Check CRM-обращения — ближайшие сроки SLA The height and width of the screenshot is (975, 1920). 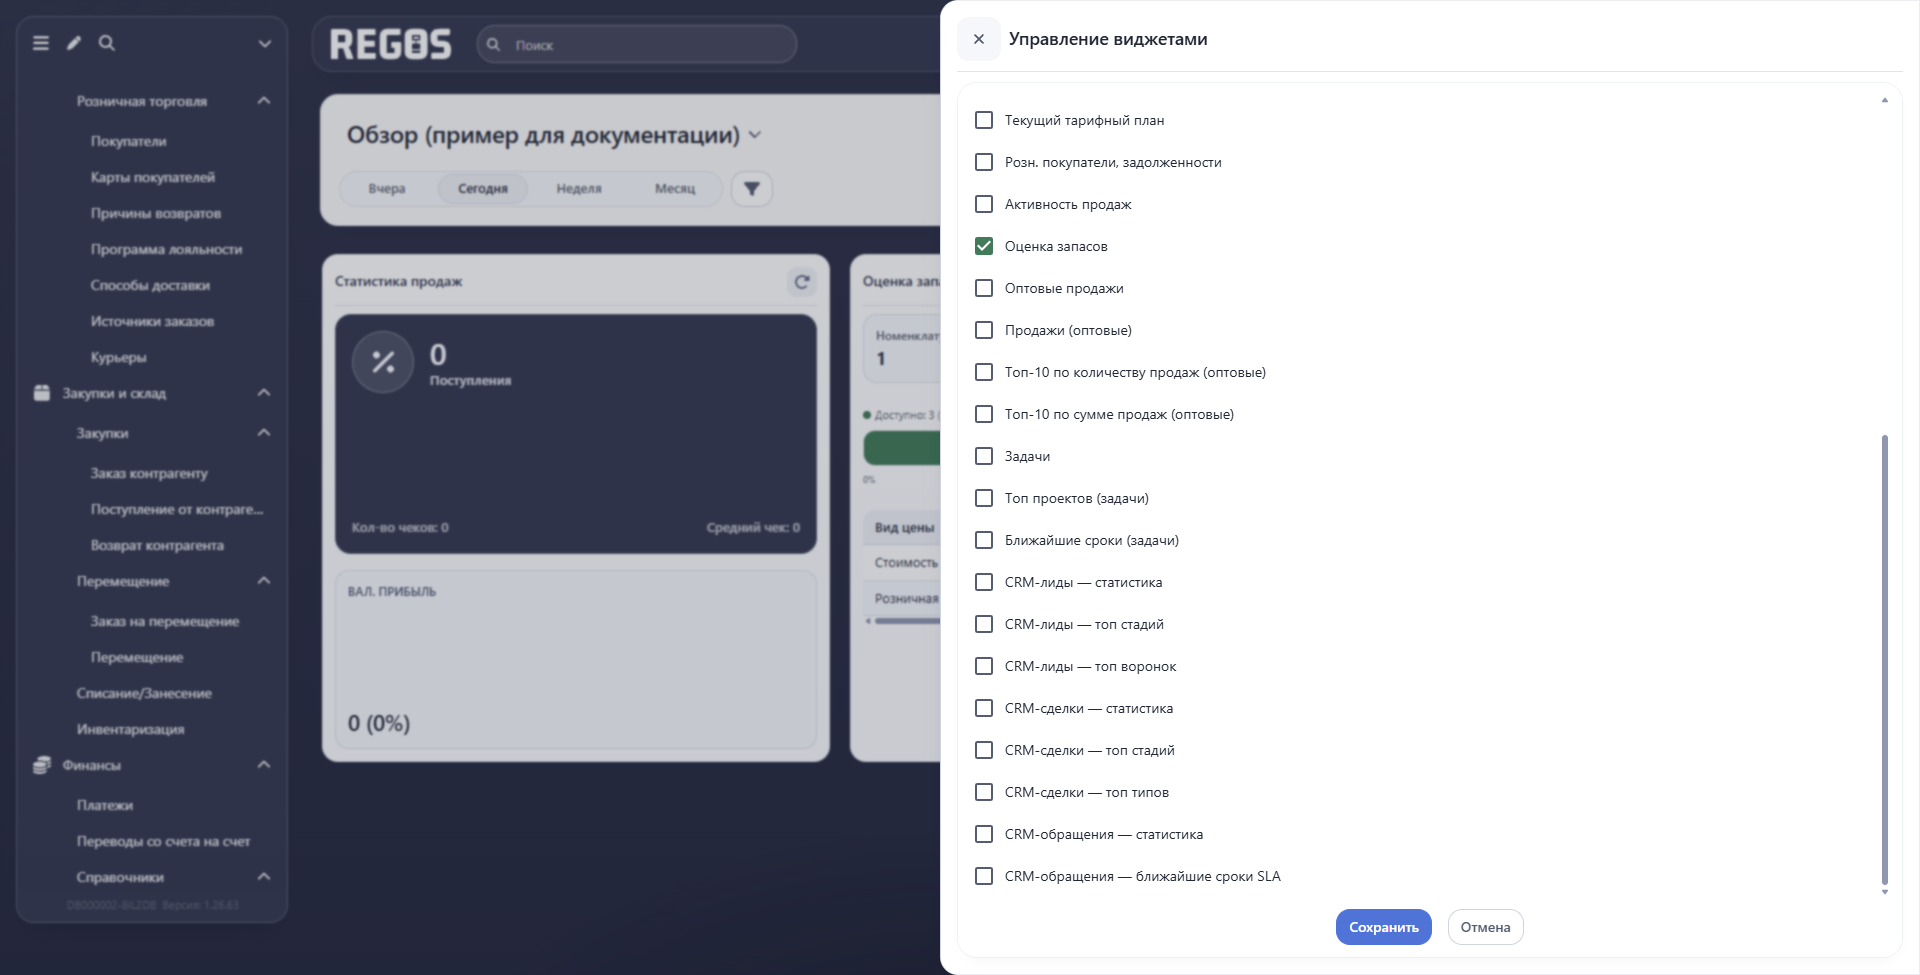pos(984,876)
